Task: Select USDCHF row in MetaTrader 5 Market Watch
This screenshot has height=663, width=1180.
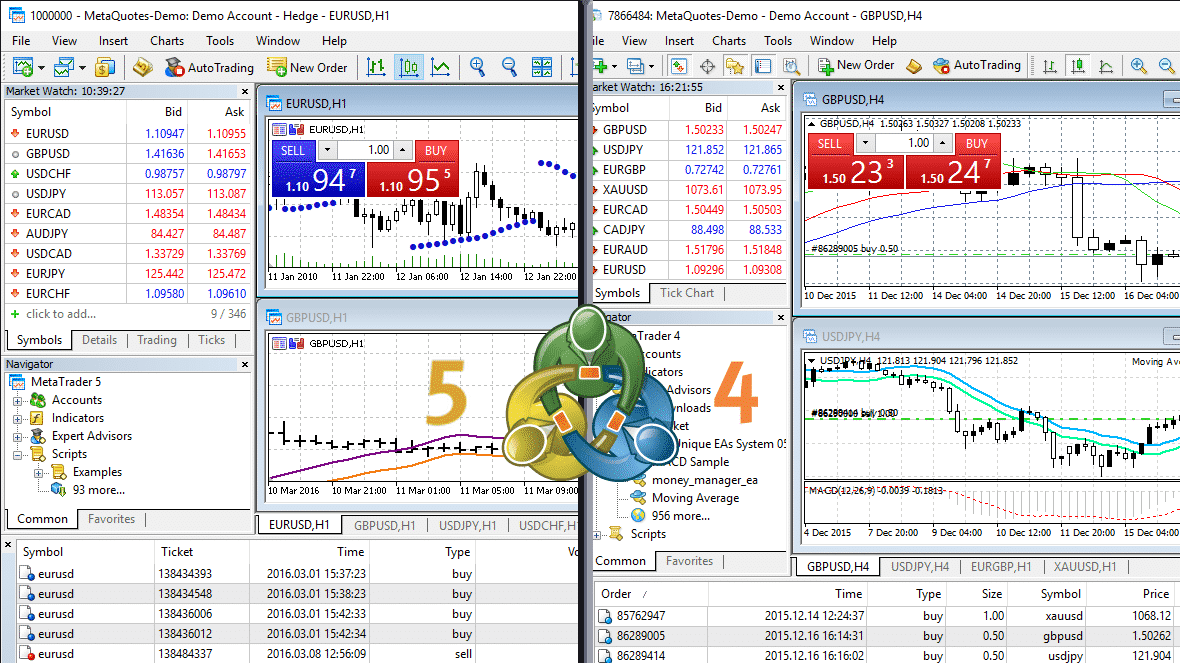Action: coord(128,173)
